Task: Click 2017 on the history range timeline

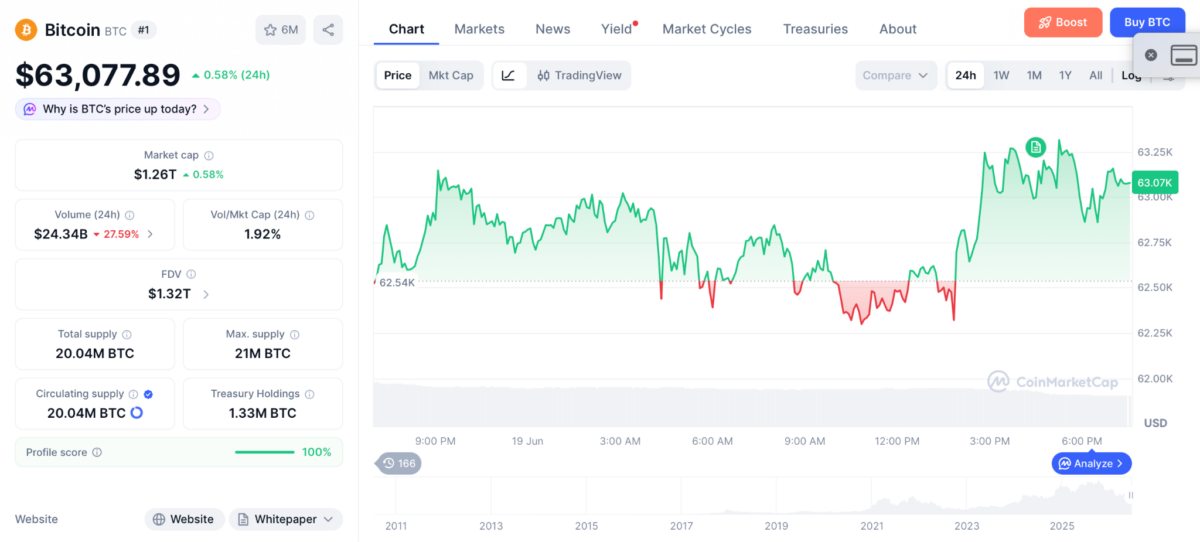Action: (x=681, y=526)
